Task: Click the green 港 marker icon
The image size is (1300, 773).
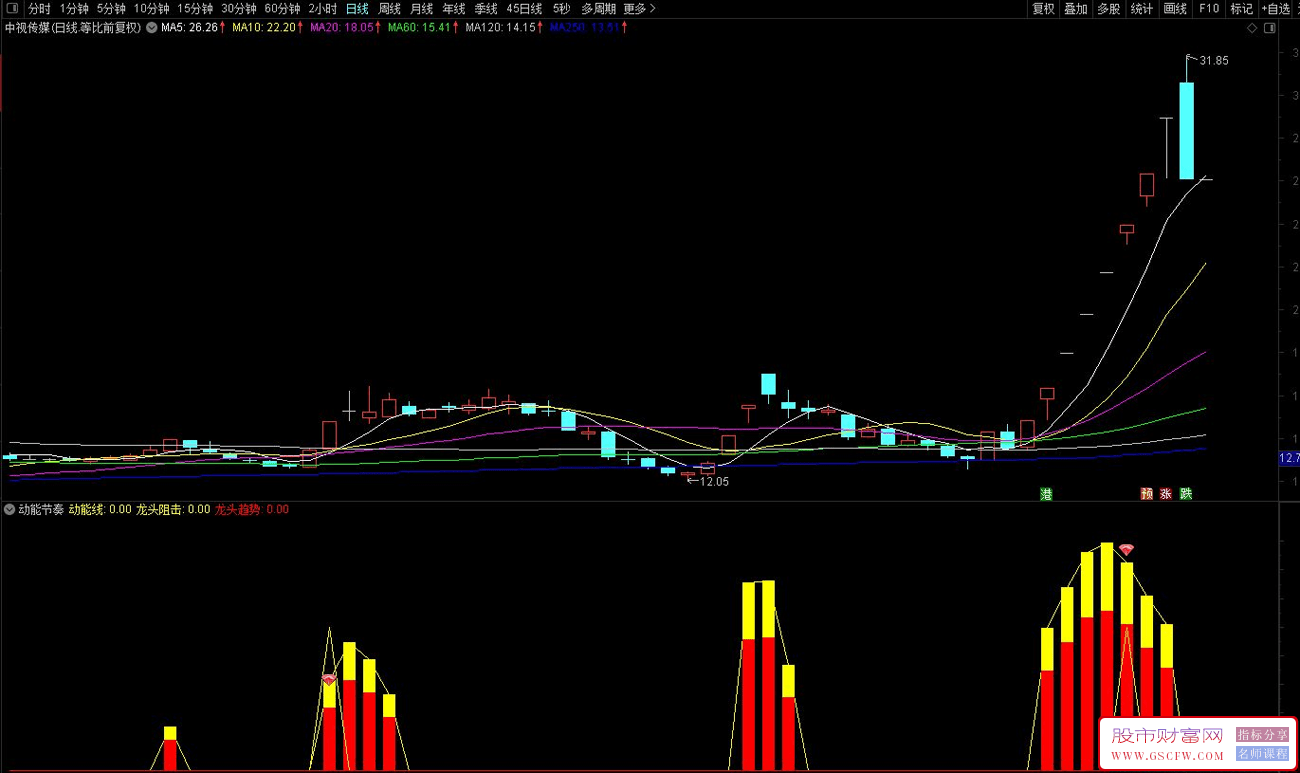Action: [x=1046, y=493]
